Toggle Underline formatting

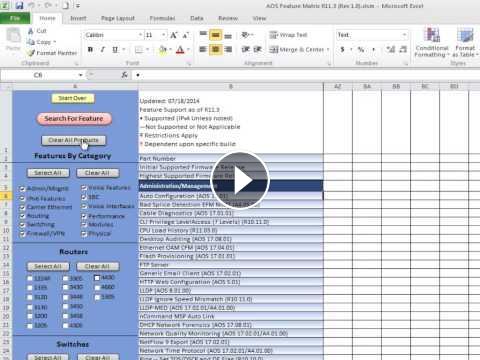(x=115, y=50)
